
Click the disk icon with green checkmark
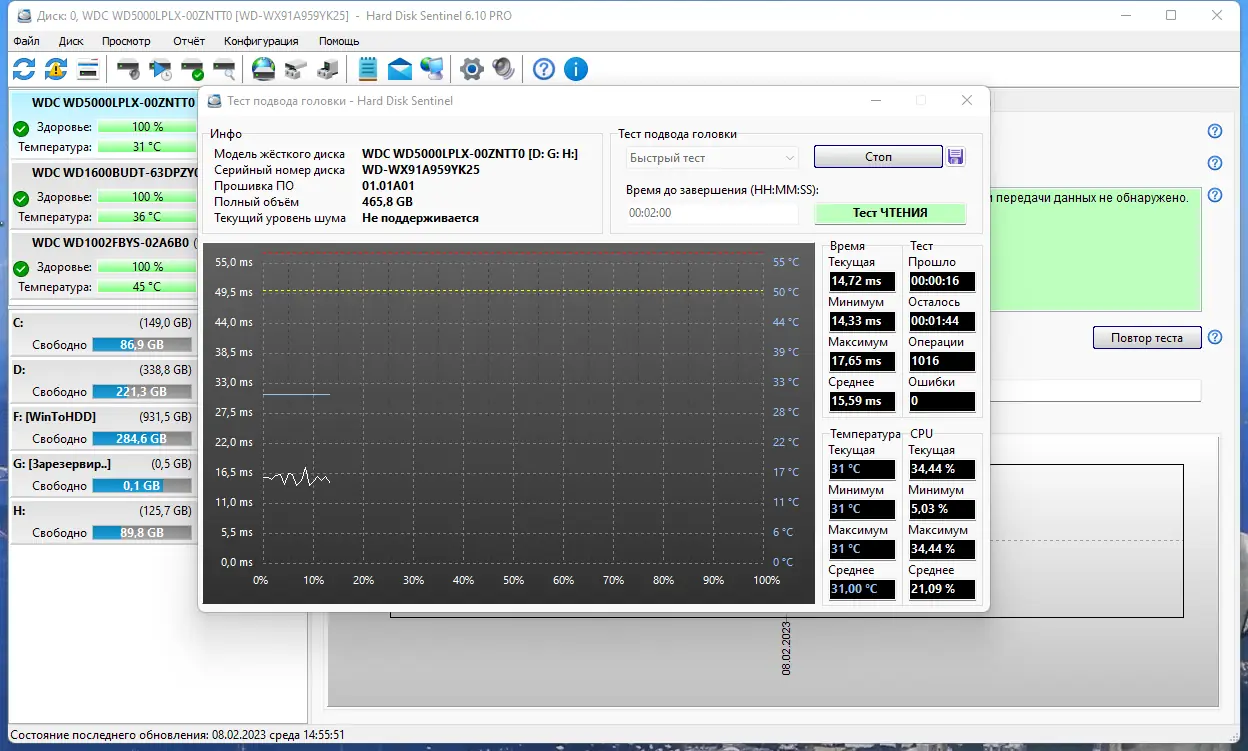coord(192,69)
